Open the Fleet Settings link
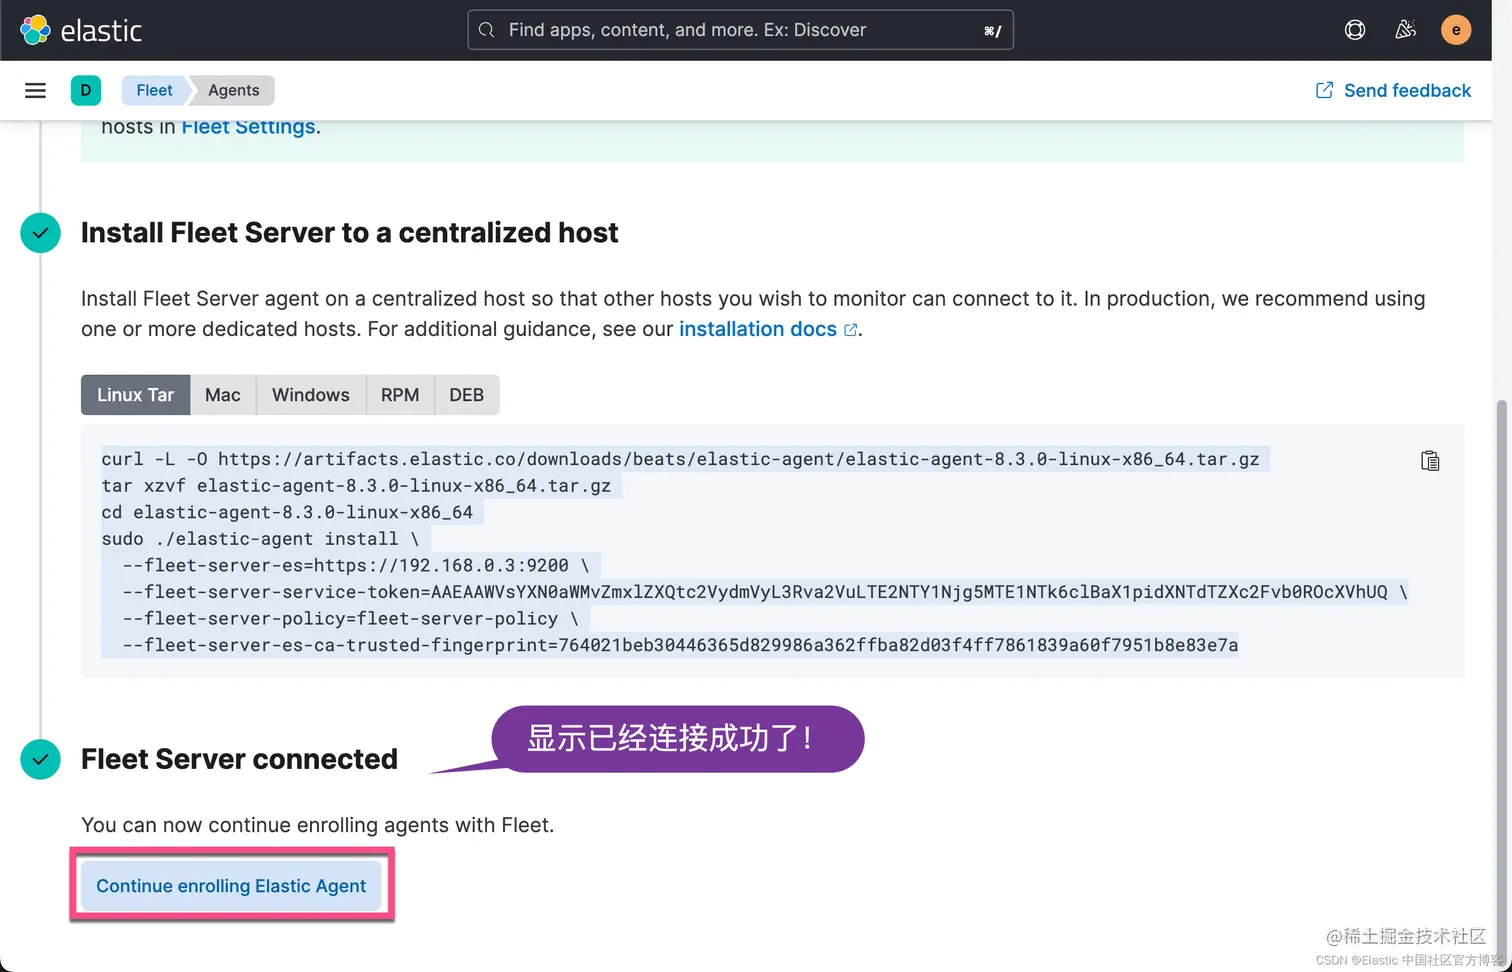The image size is (1512, 972). 248,128
